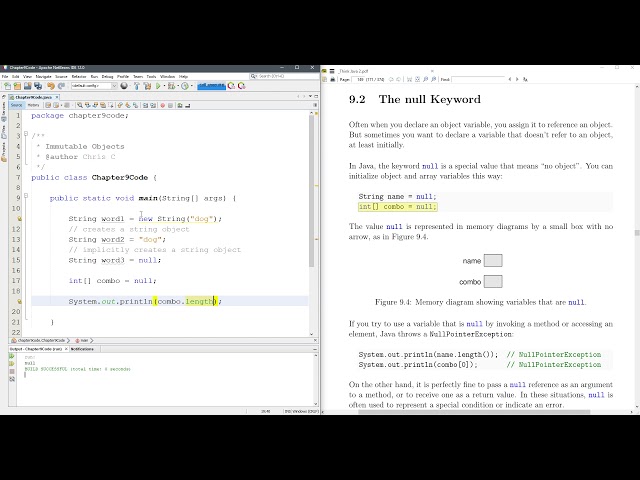Click the globe browser icon in toolbar

pos(124,86)
